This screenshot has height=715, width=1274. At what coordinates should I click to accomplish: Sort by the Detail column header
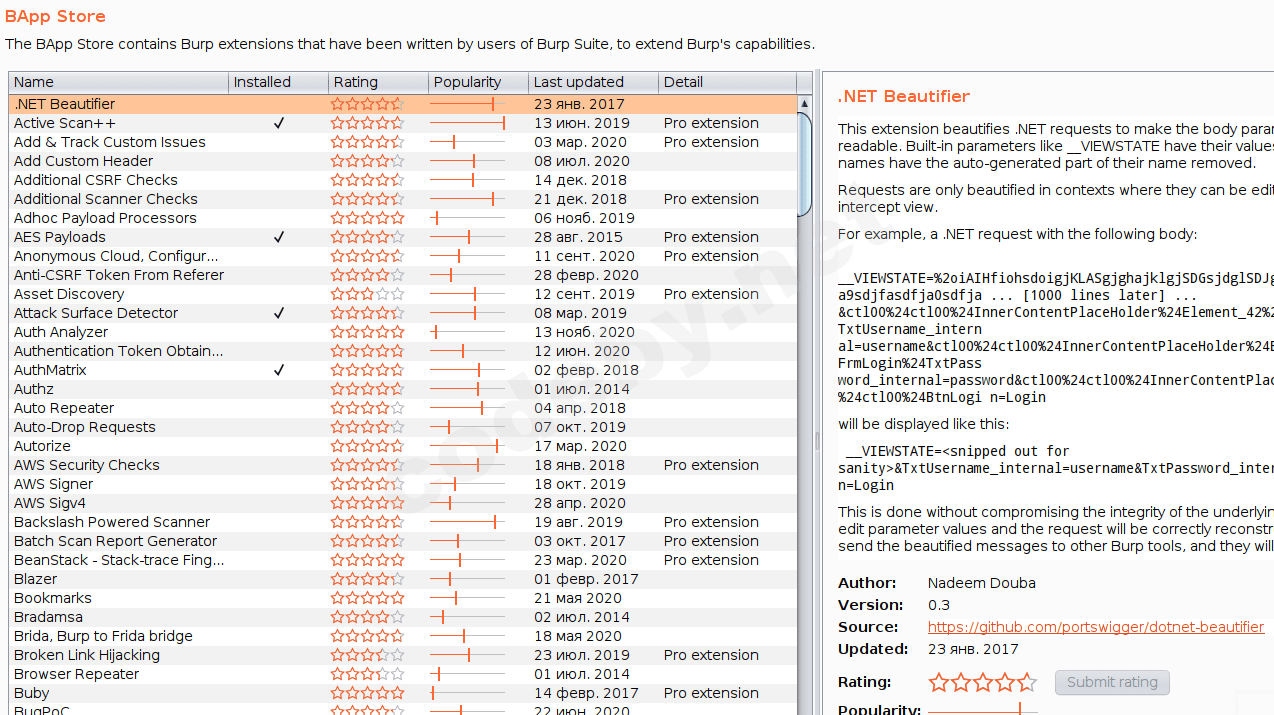727,82
